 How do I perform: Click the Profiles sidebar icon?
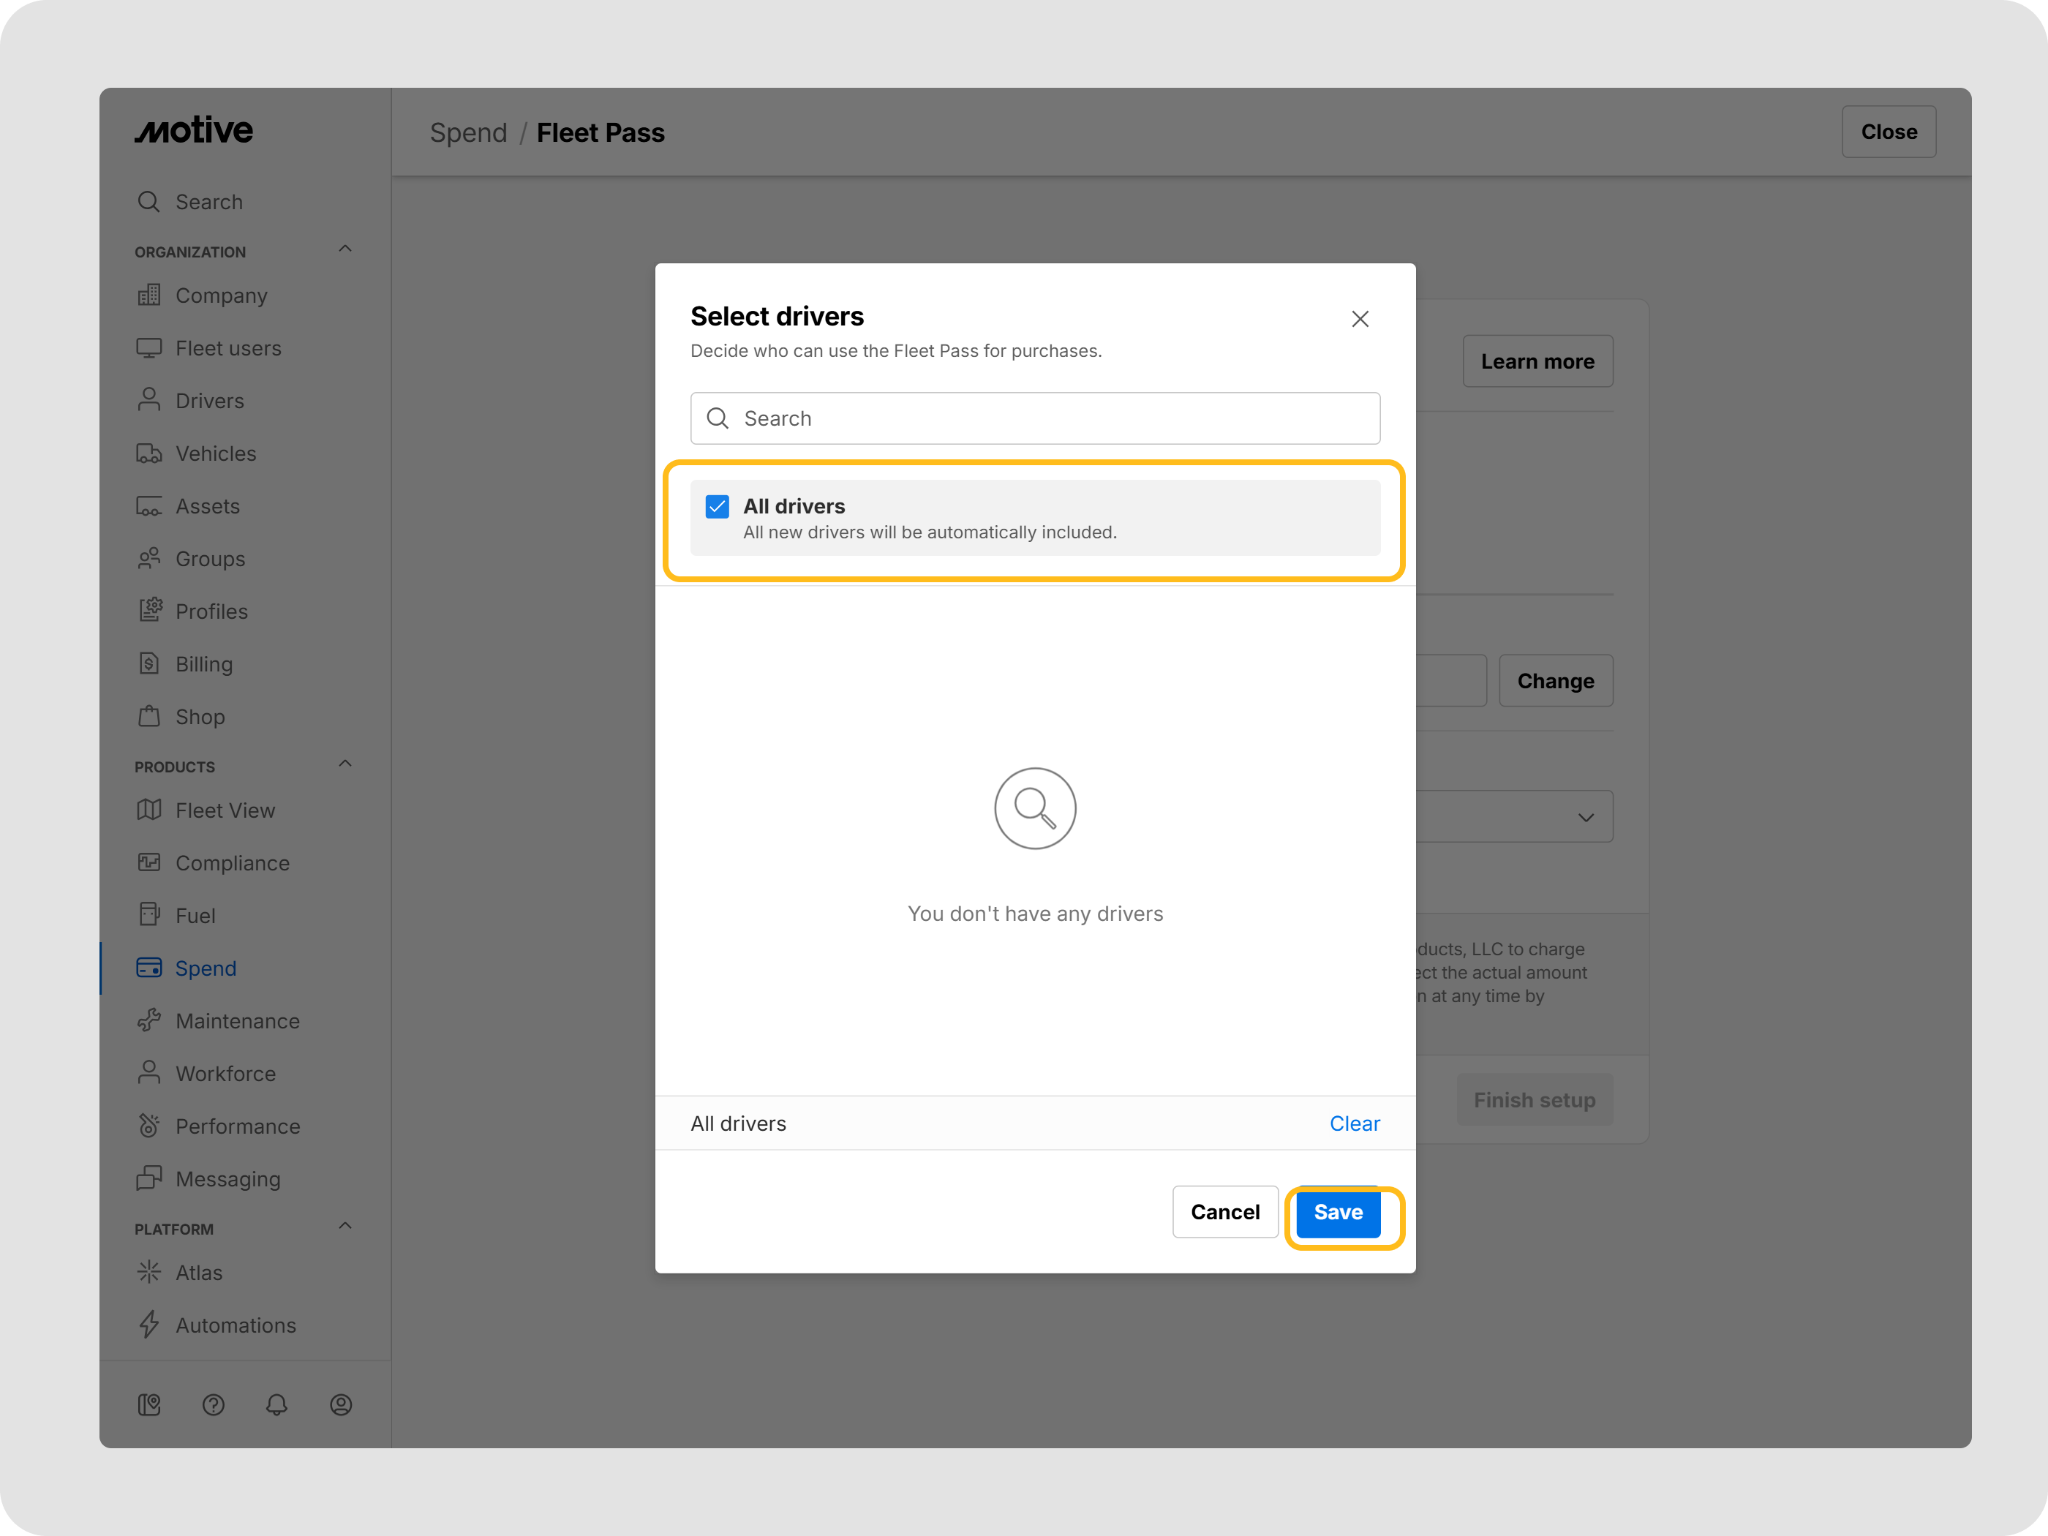coord(149,611)
